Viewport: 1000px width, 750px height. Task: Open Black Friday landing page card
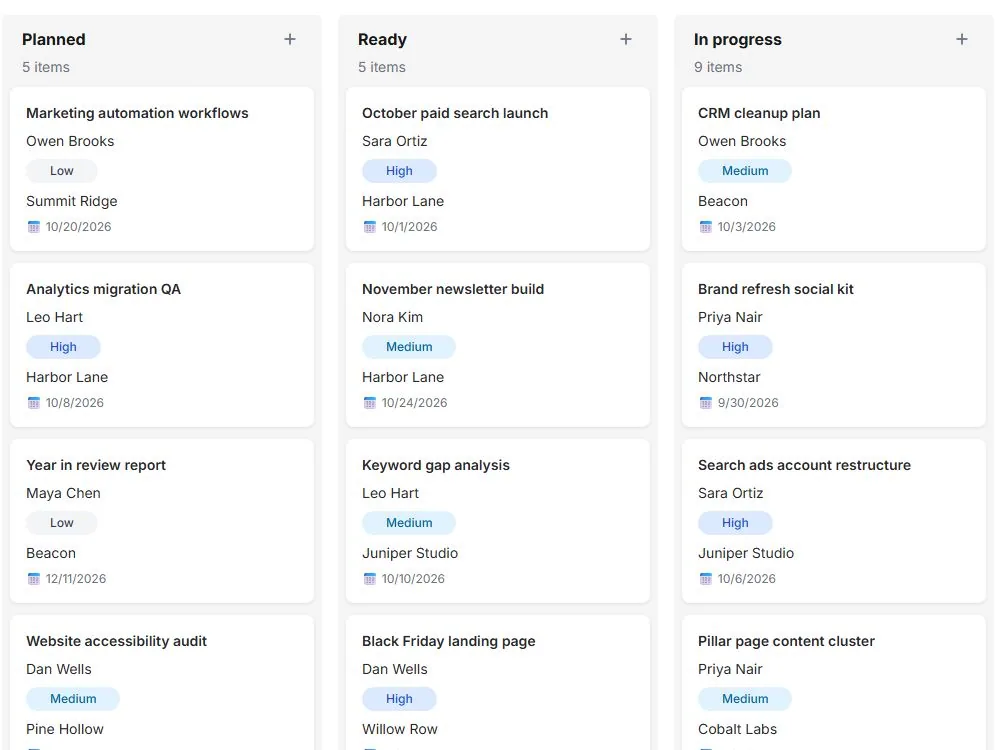(498, 683)
